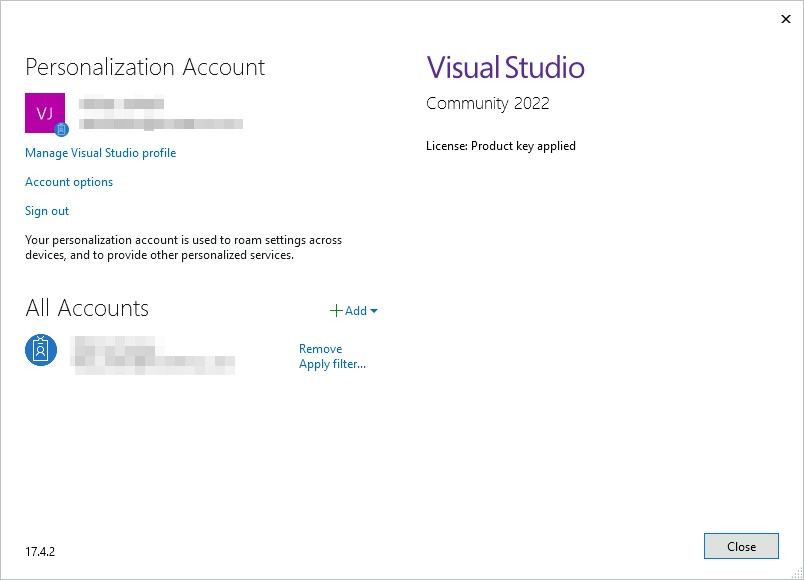Viewport: 804px width, 580px height.
Task: Click the Close button
Action: click(x=741, y=546)
